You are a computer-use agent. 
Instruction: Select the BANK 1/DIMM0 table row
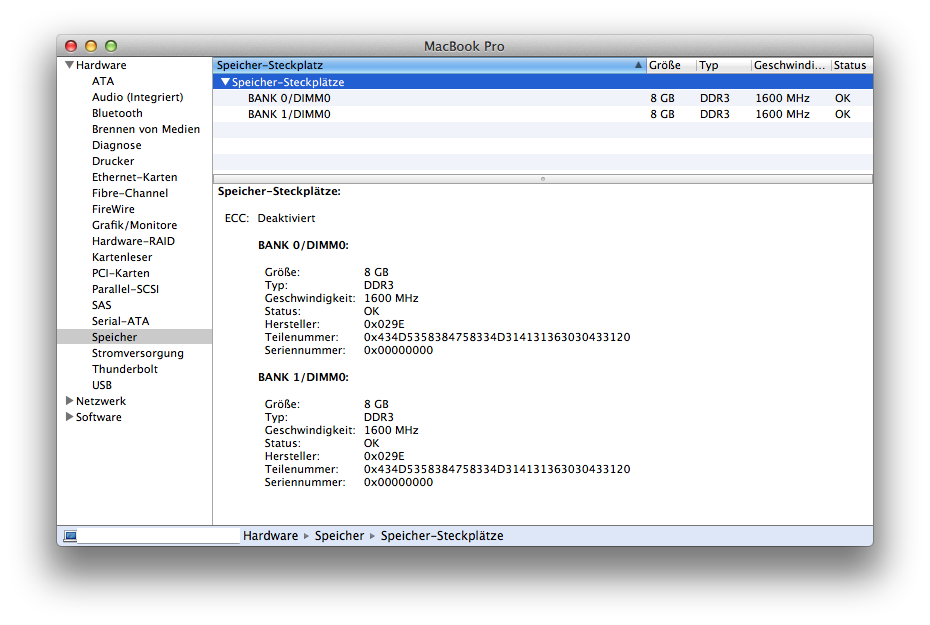coord(543,114)
